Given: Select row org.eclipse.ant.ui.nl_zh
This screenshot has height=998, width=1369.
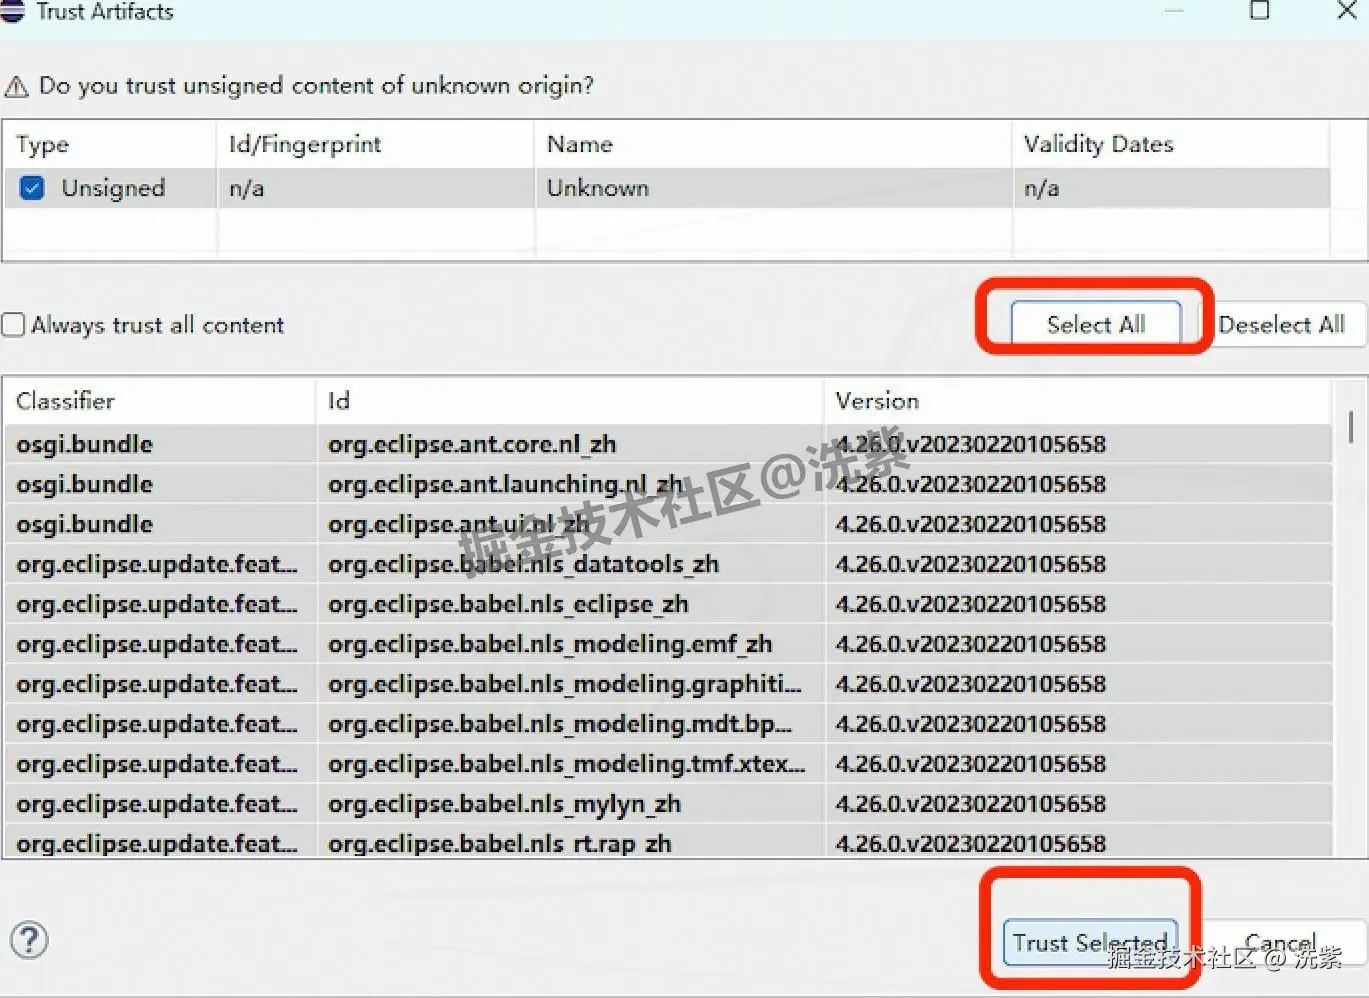Looking at the screenshot, I should [x=667, y=524].
